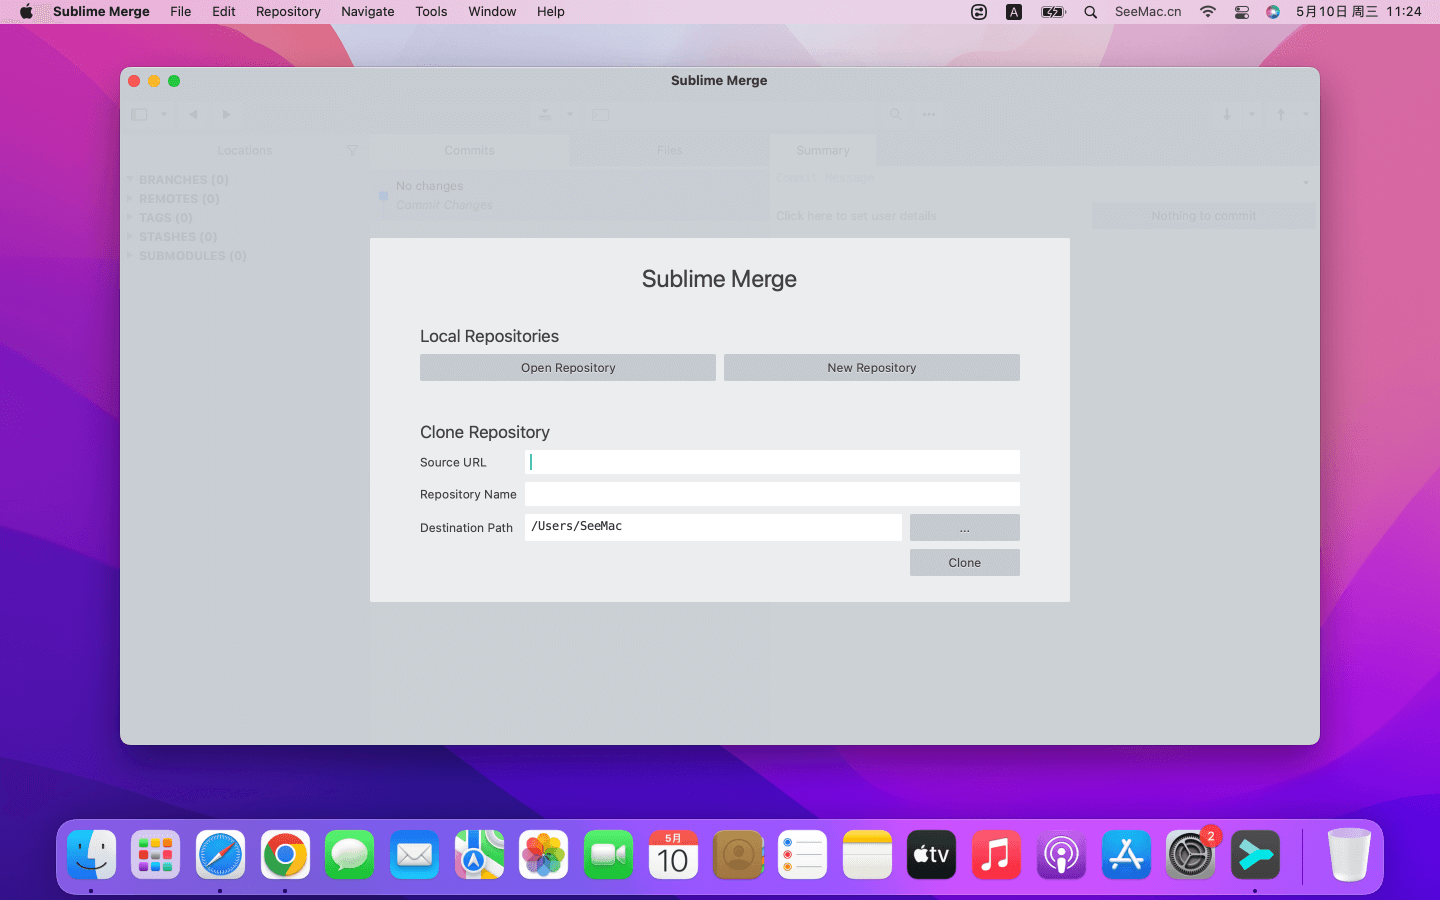Screen dimensions: 1440x900
Task: Open System Preferences from the Dock
Action: coord(1190,855)
